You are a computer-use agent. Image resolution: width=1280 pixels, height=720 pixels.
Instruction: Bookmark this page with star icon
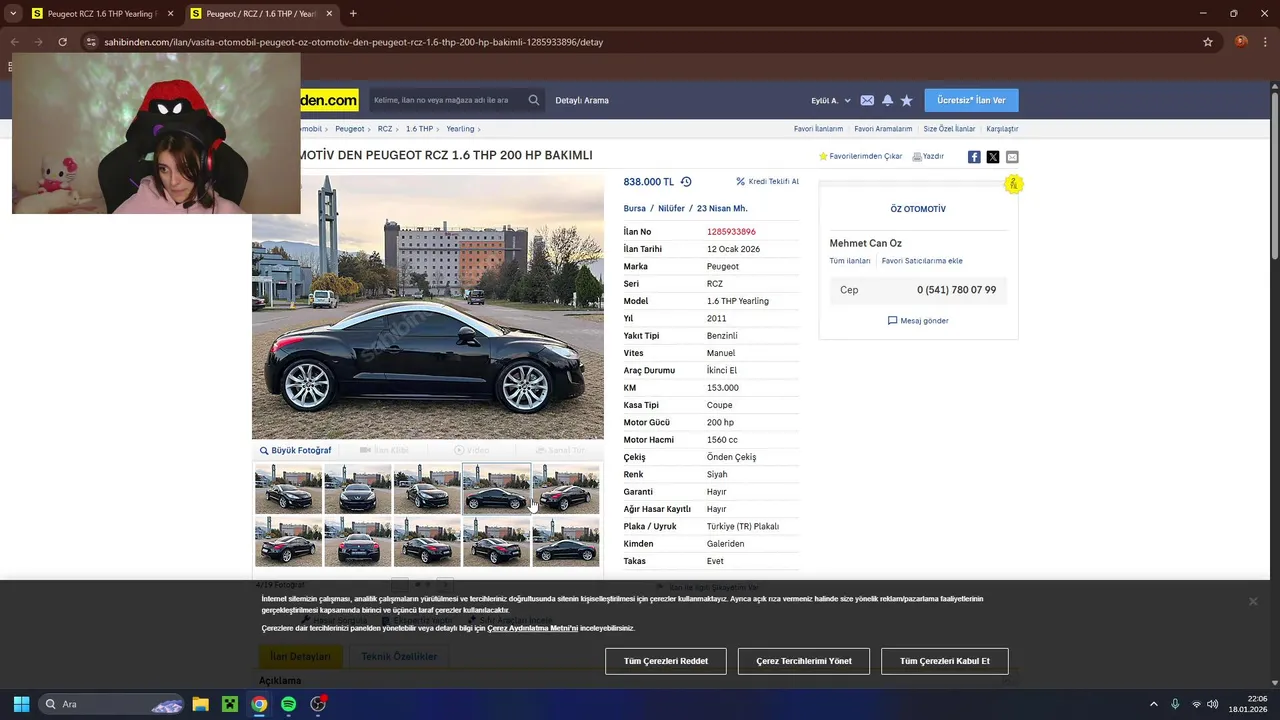pos(1208,42)
